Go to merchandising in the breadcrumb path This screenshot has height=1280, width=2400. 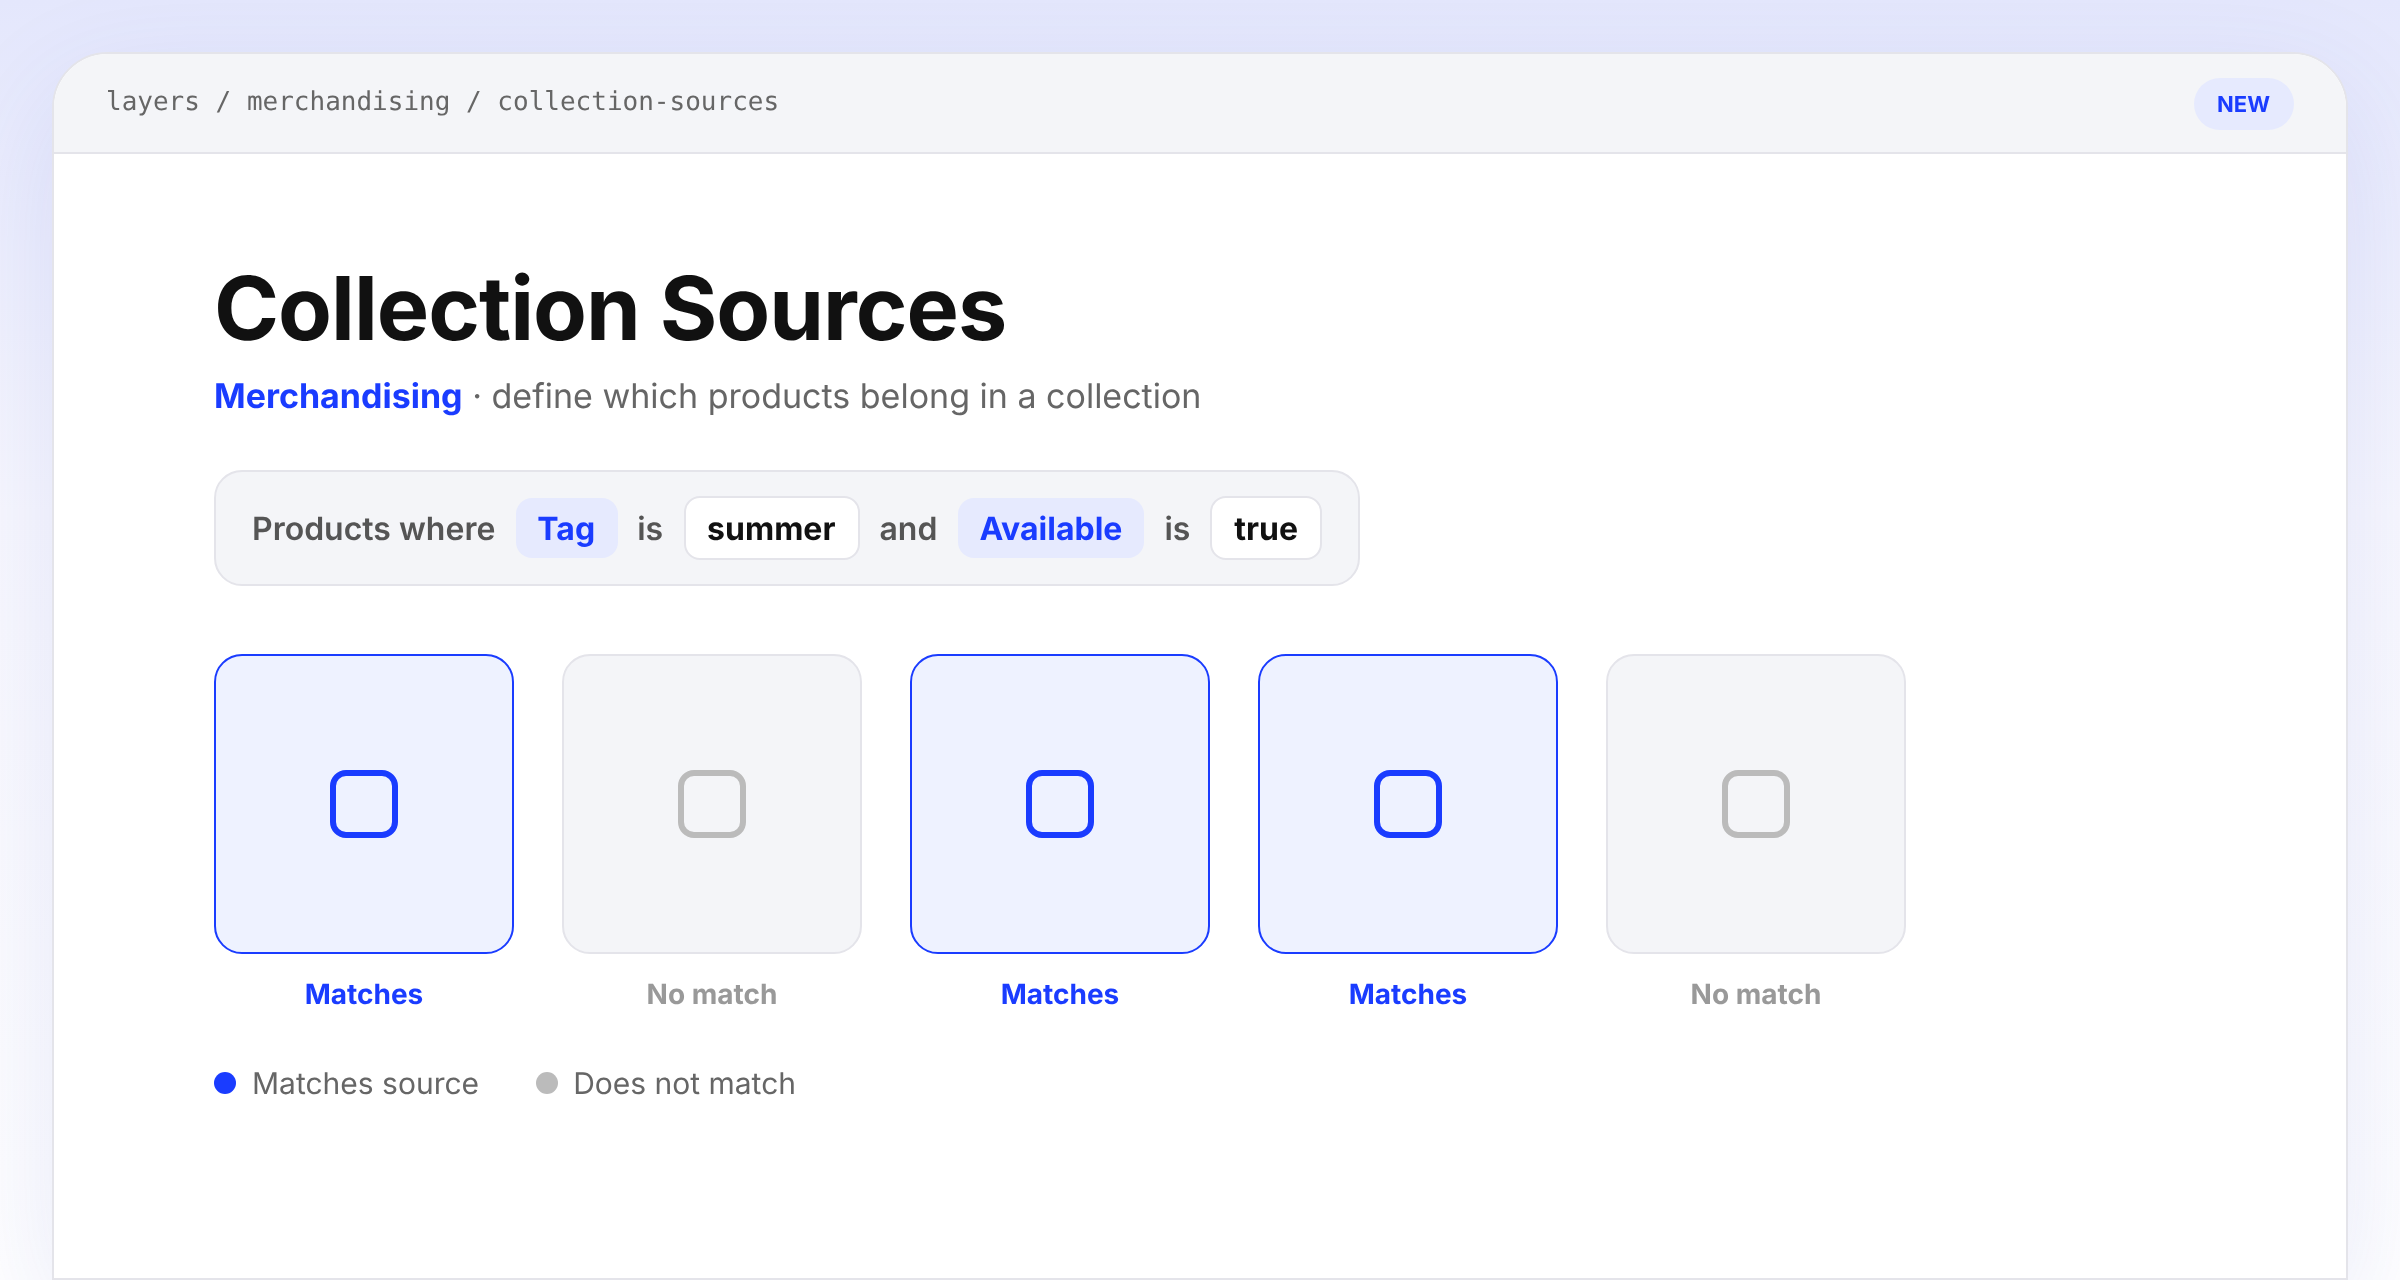pyautogui.click(x=348, y=101)
